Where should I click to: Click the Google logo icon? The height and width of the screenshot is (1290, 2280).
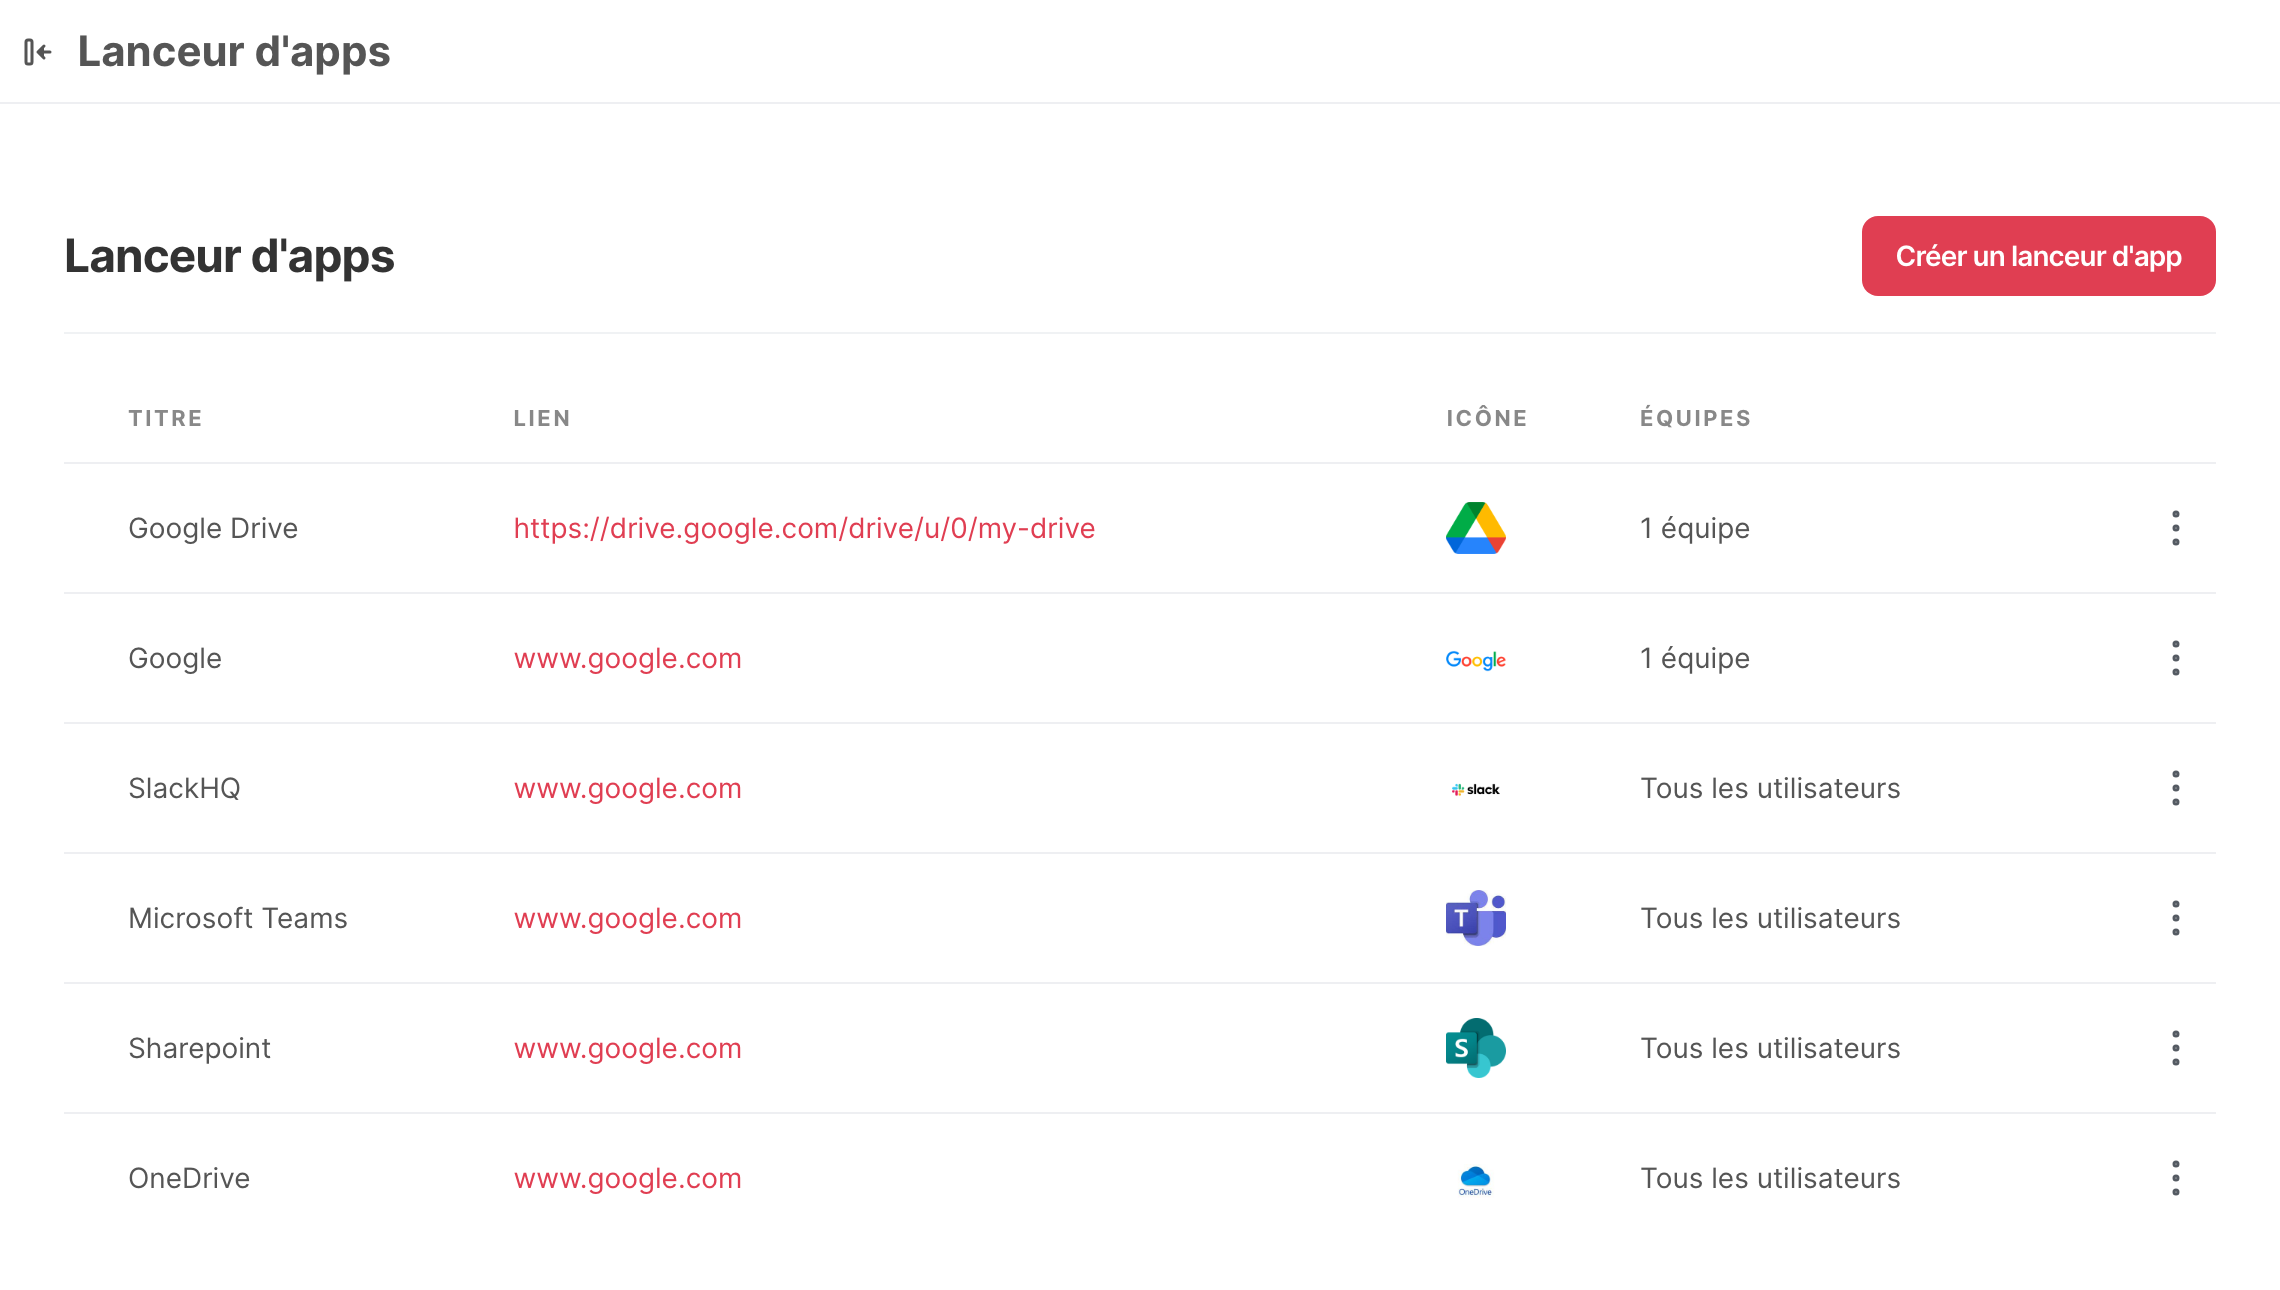pyautogui.click(x=1476, y=659)
